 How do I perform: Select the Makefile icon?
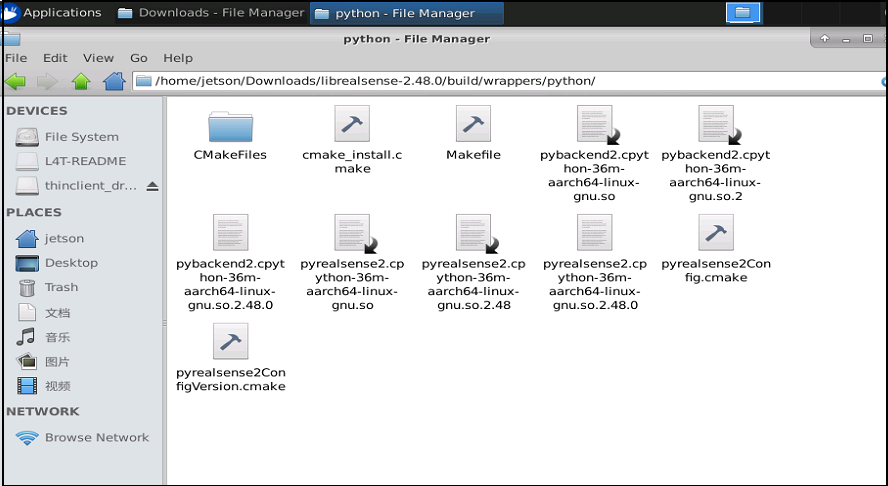[x=473, y=123]
